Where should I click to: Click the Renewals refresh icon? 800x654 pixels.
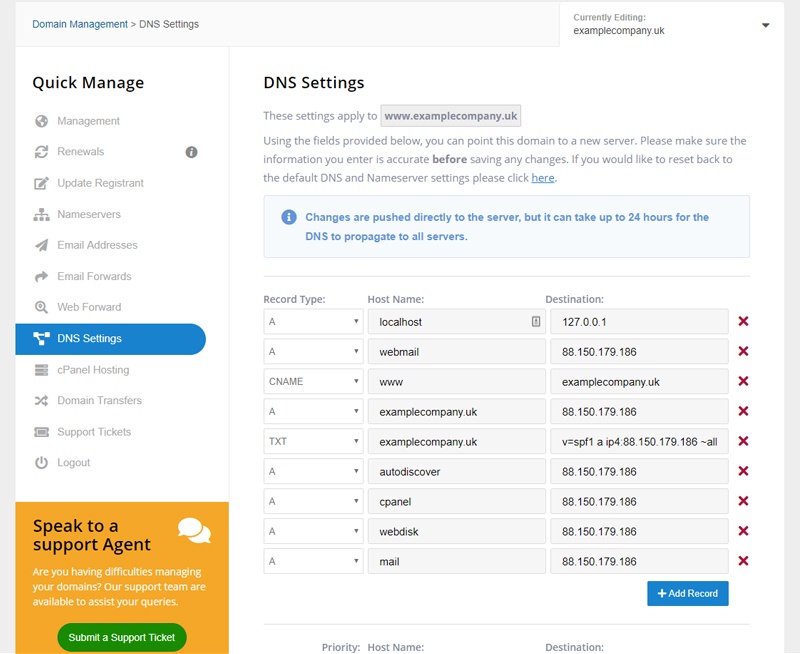41,152
